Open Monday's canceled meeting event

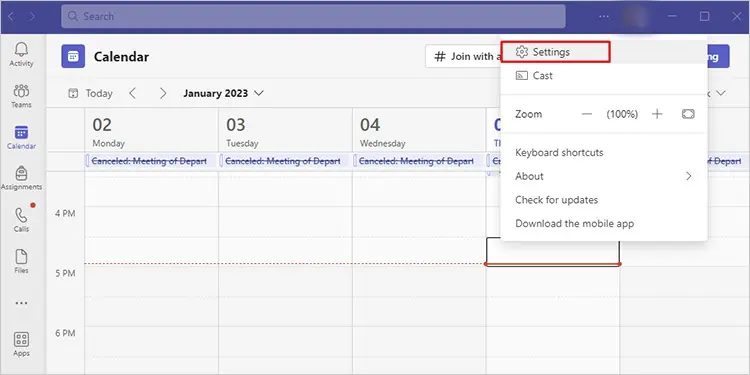[151, 161]
